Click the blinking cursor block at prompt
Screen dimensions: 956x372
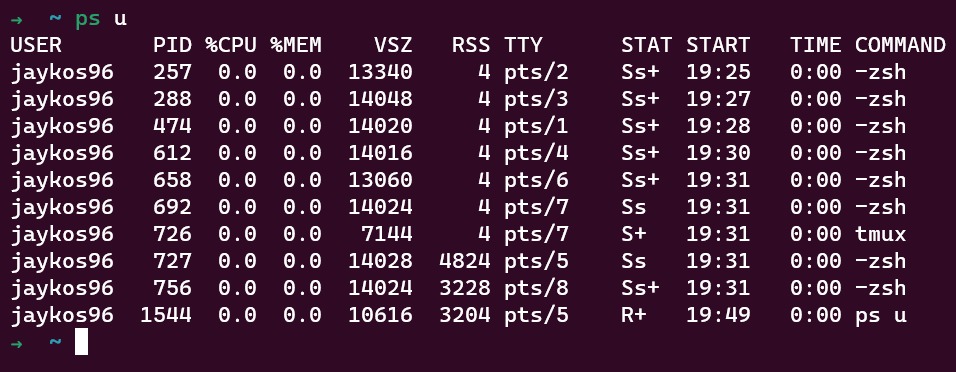[x=82, y=342]
